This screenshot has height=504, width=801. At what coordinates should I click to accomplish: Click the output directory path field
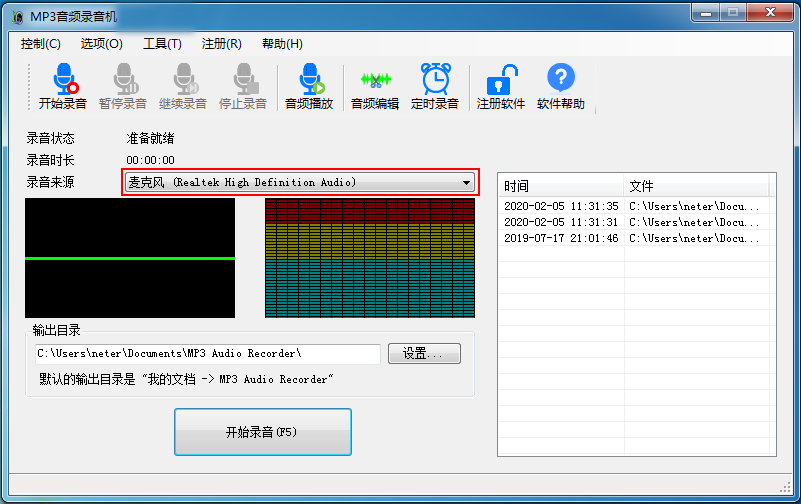[208, 354]
